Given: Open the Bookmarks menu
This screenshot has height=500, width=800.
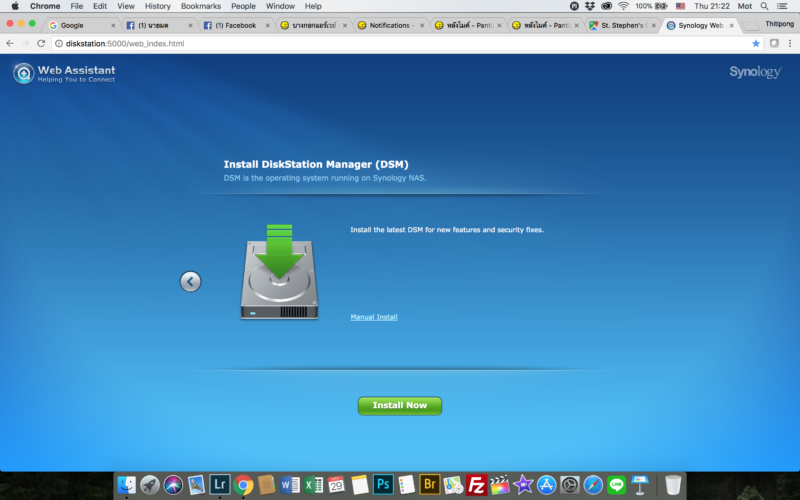Looking at the screenshot, I should click(x=201, y=6).
